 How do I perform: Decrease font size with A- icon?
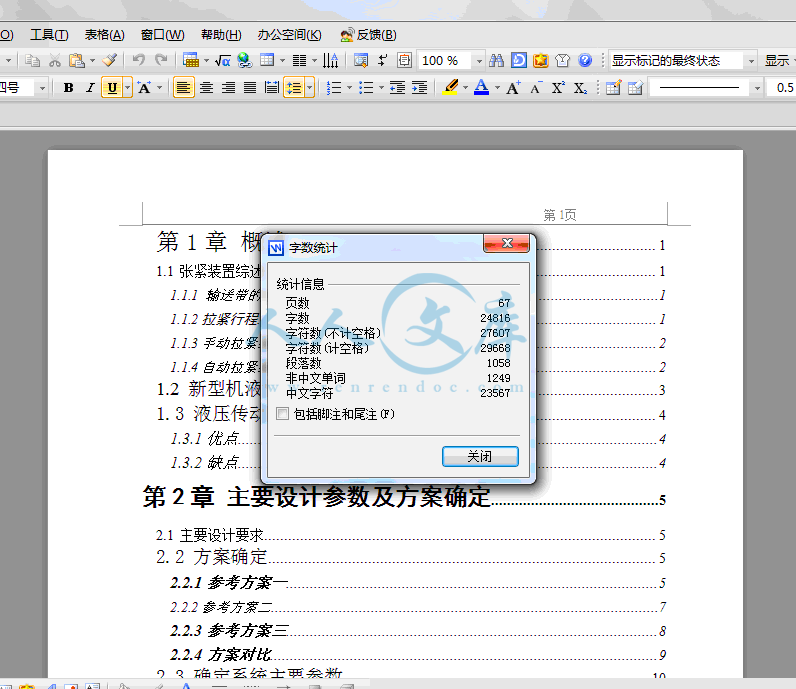(536, 88)
